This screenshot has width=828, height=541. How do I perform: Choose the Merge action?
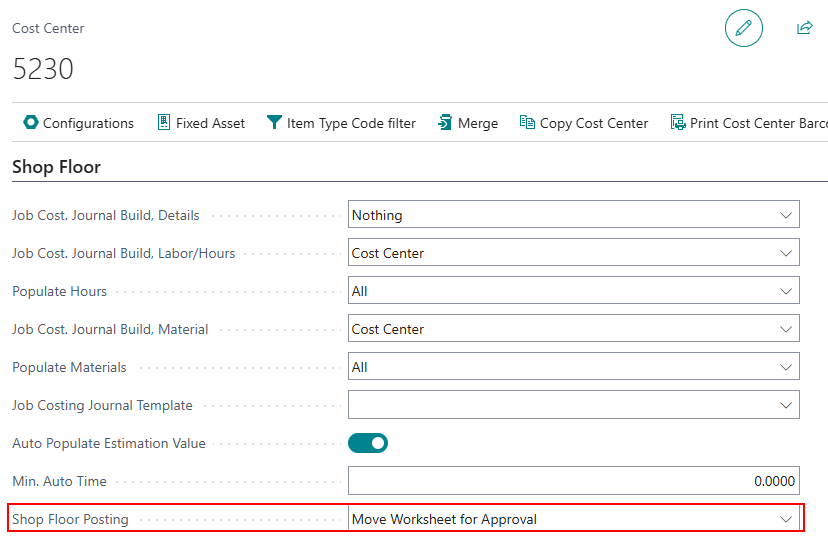coord(468,123)
